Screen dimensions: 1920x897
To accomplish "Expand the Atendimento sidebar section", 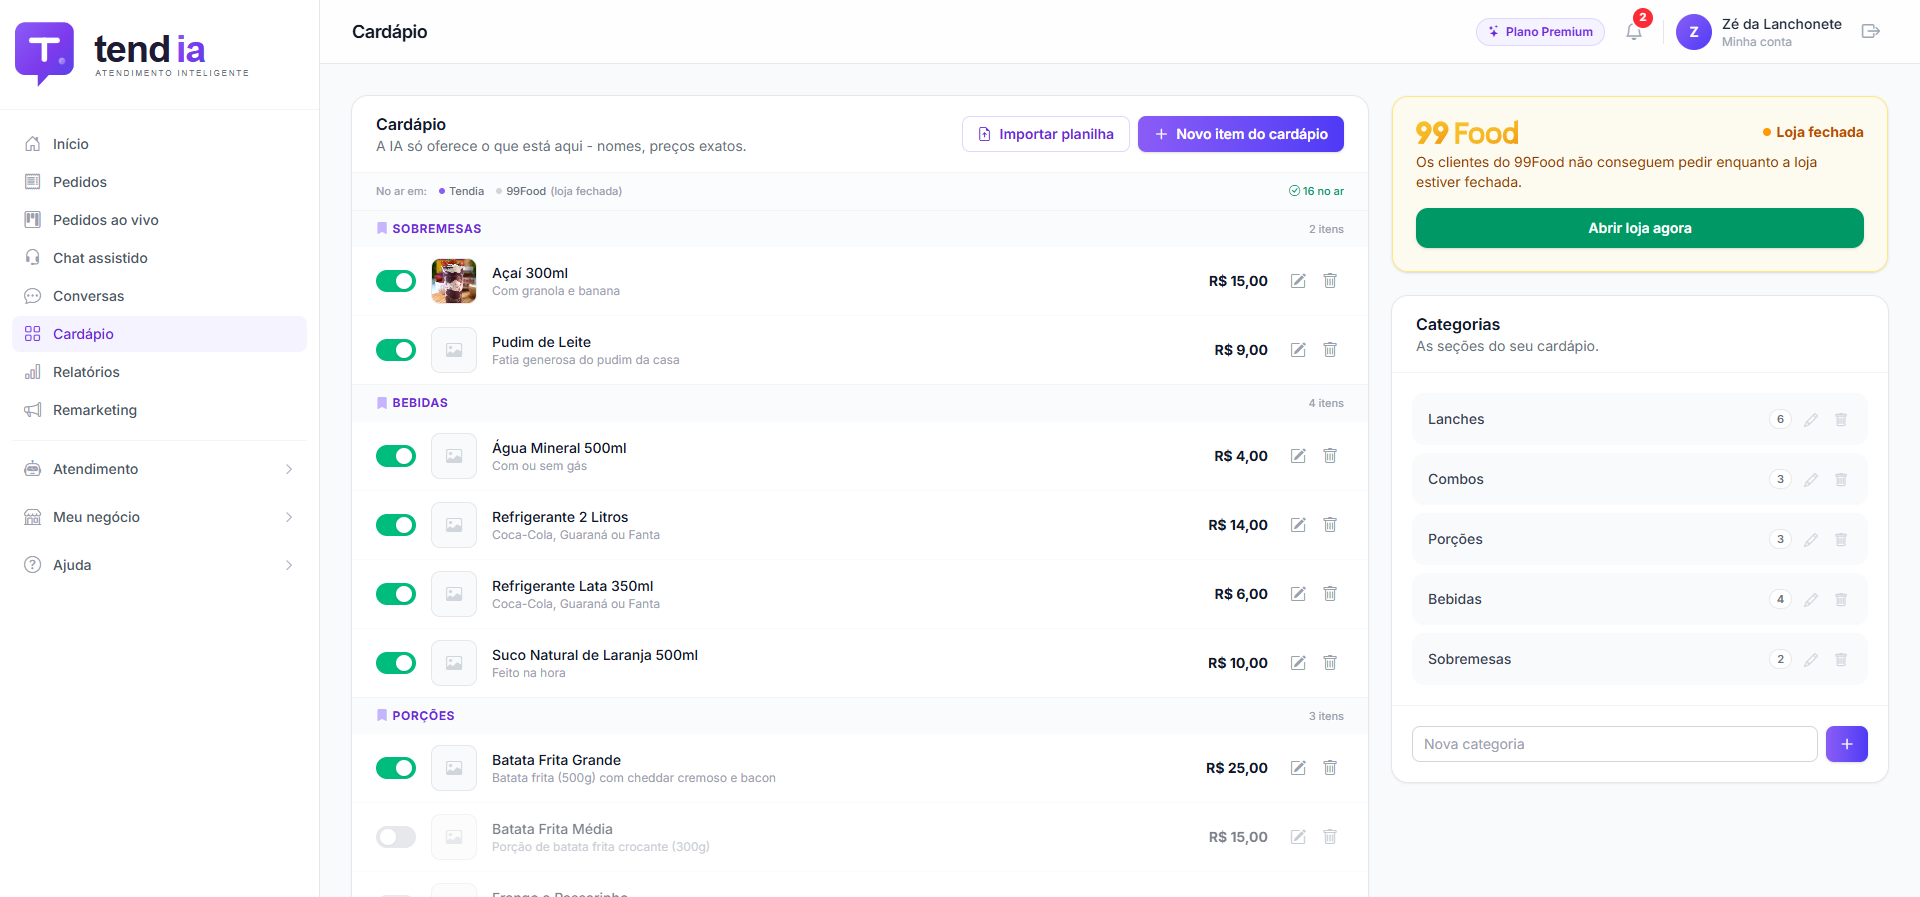I will (x=160, y=469).
